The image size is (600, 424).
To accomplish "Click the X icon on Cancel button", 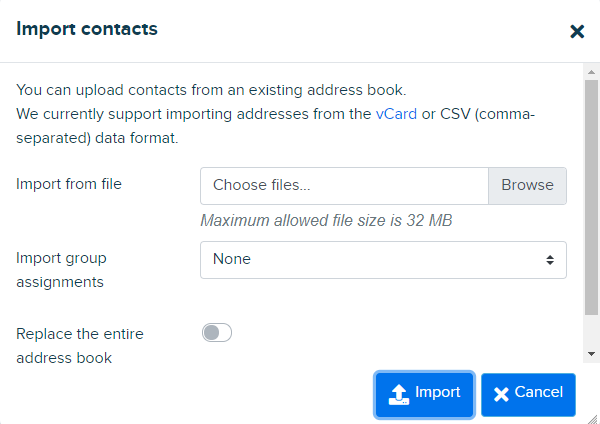I will (x=501, y=394).
